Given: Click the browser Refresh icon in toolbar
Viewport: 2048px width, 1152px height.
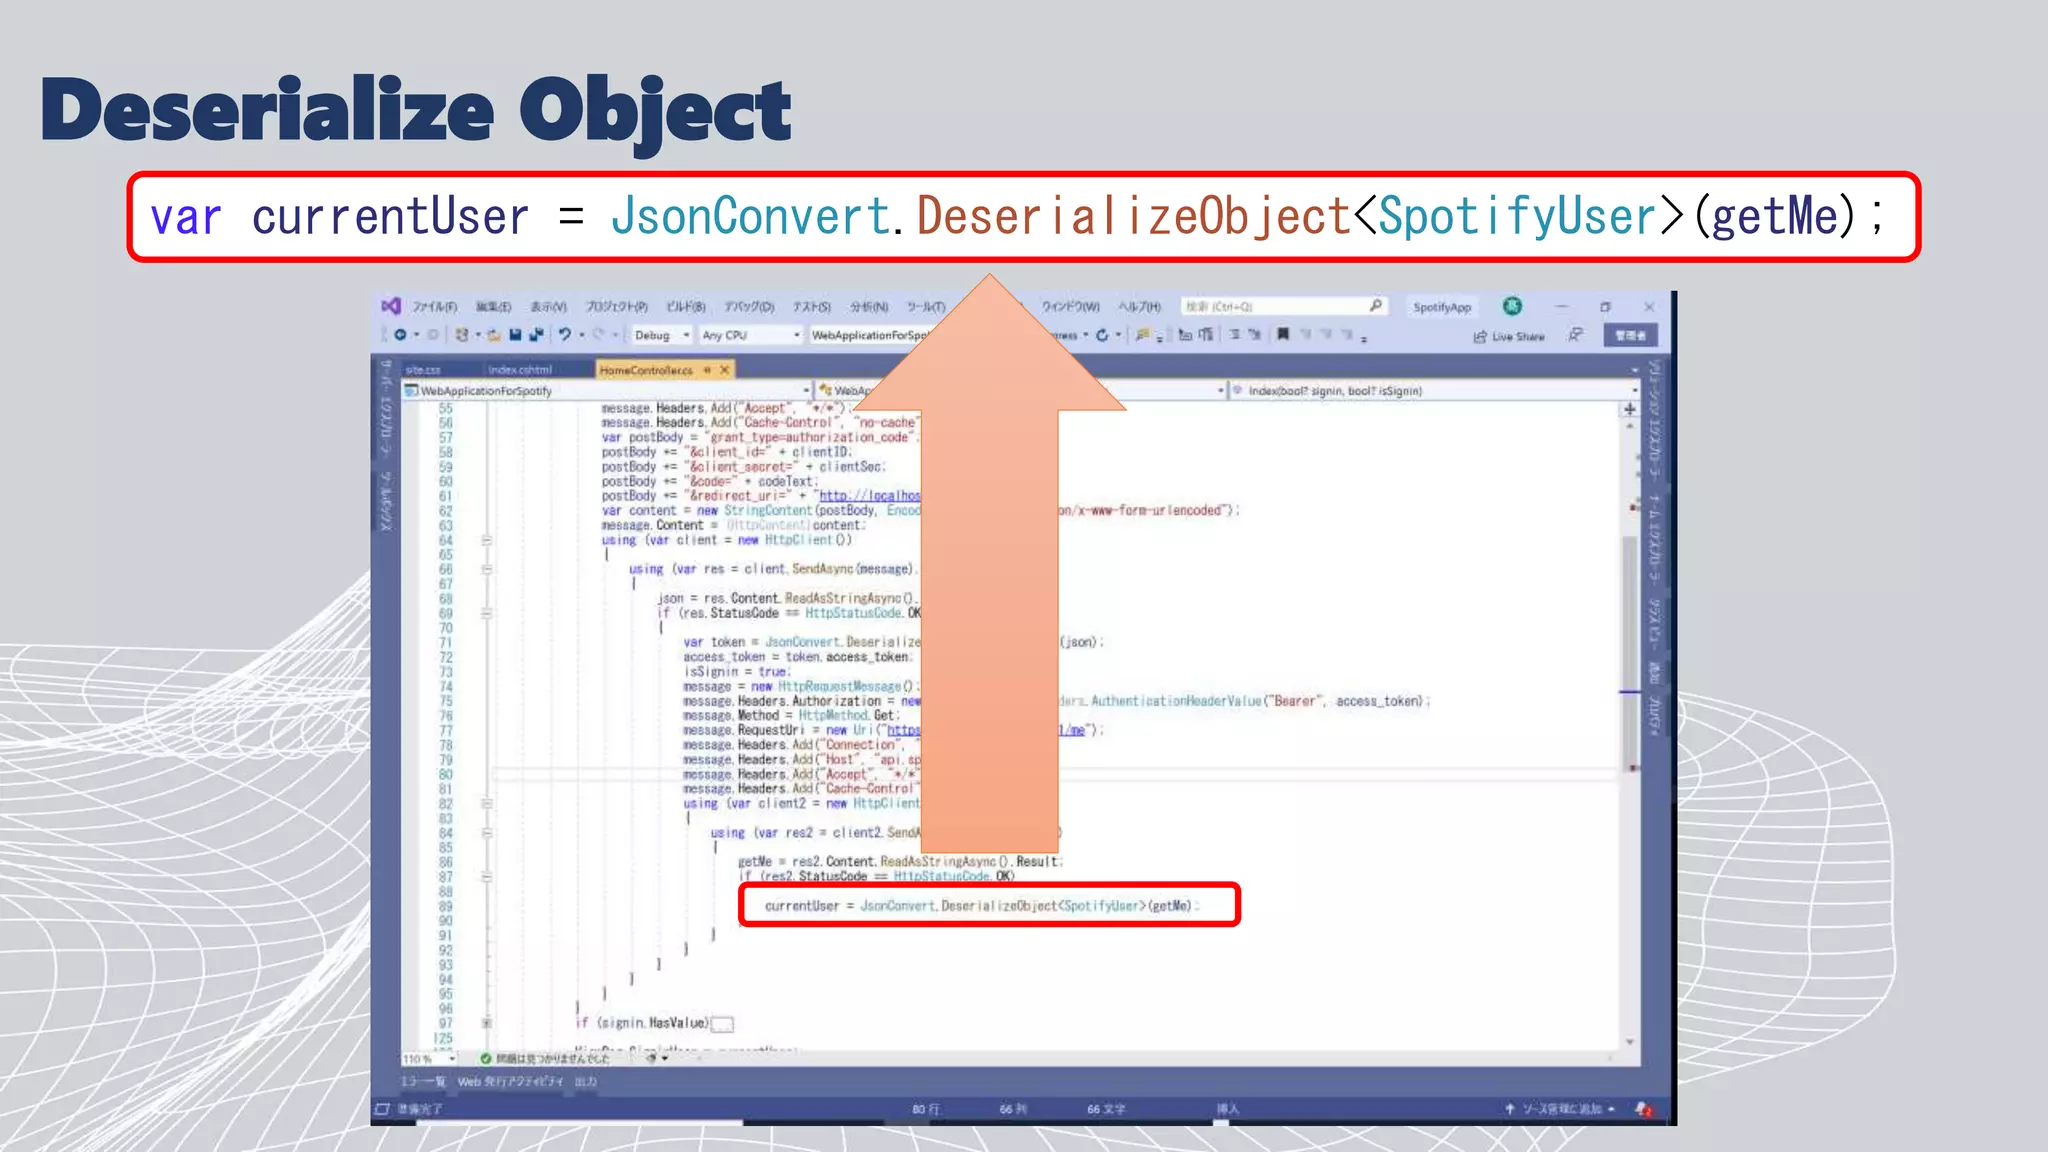Looking at the screenshot, I should pos(1102,335).
